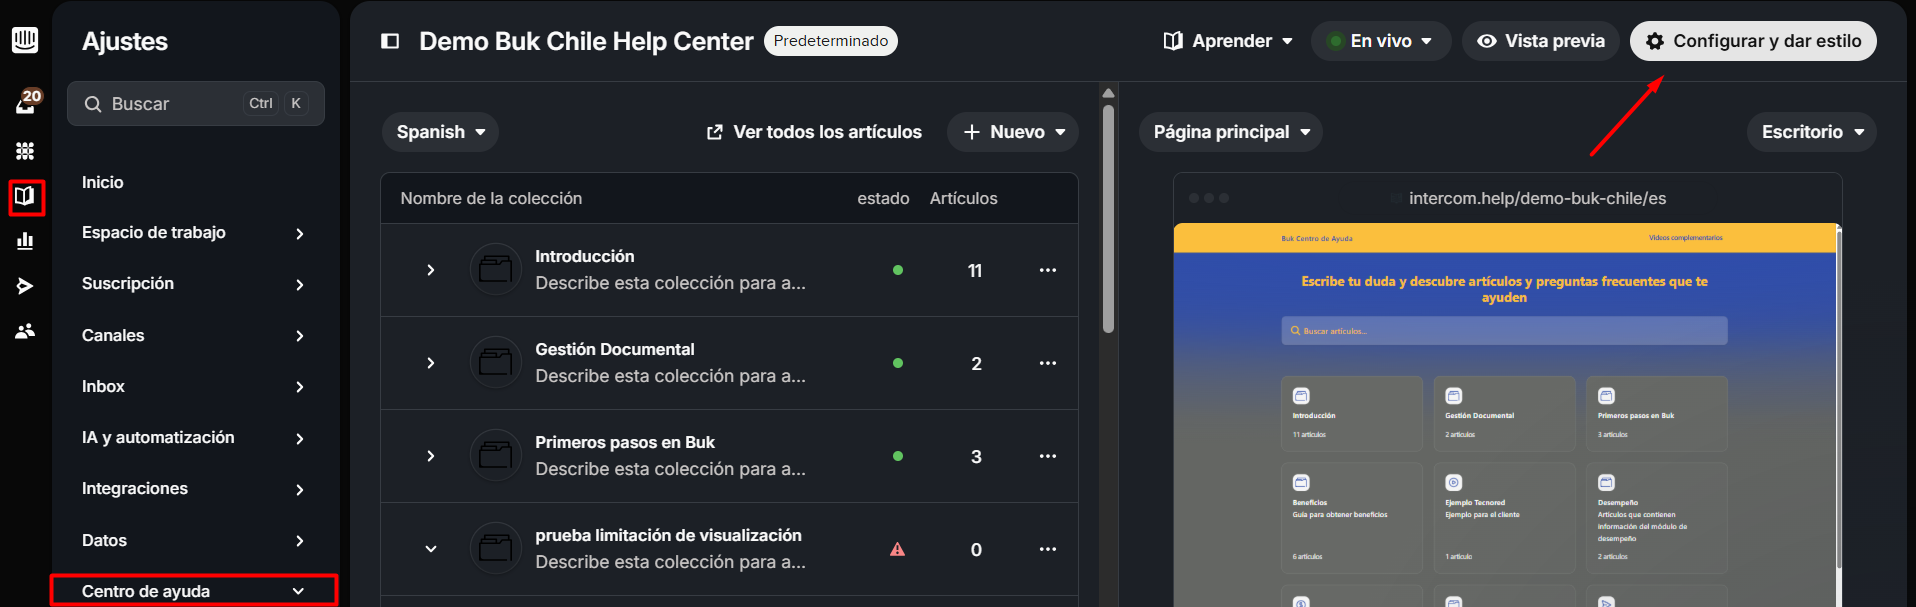
Task: Click the Buscar search field
Action: tap(196, 103)
